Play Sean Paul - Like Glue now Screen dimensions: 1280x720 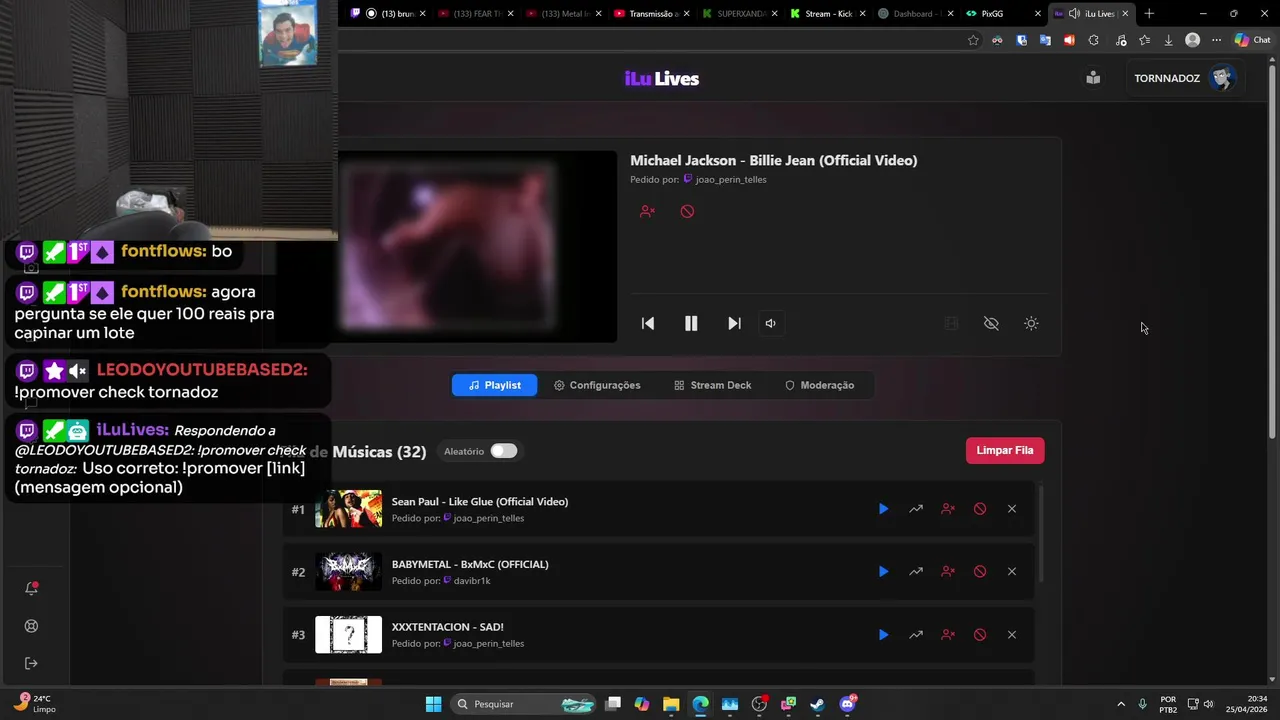click(x=883, y=509)
